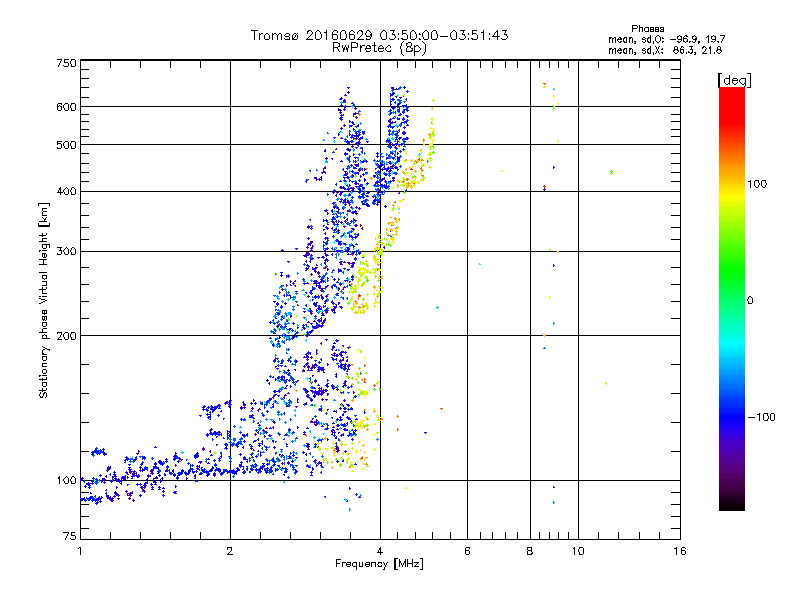
Task: Click the 'RwPretec (8p)' subtitle
Action: click(x=379, y=48)
